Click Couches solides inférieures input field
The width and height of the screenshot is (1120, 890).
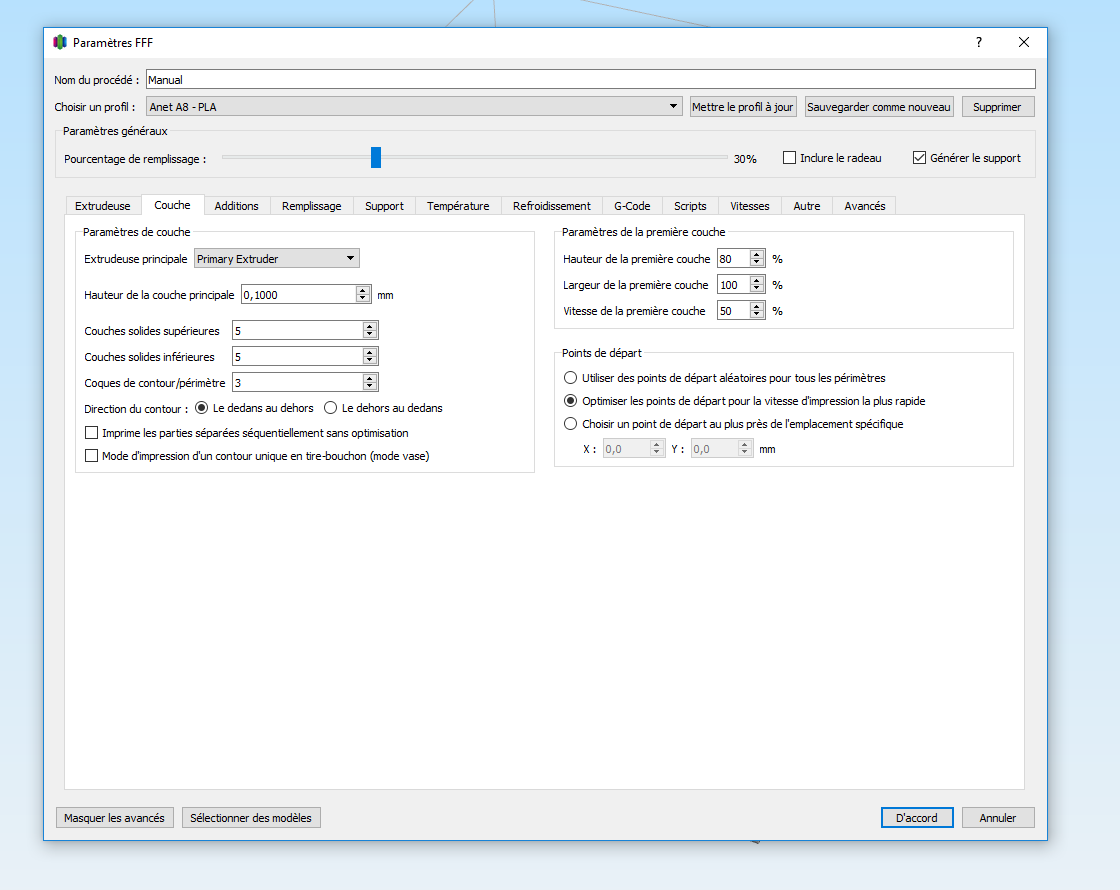[297, 356]
